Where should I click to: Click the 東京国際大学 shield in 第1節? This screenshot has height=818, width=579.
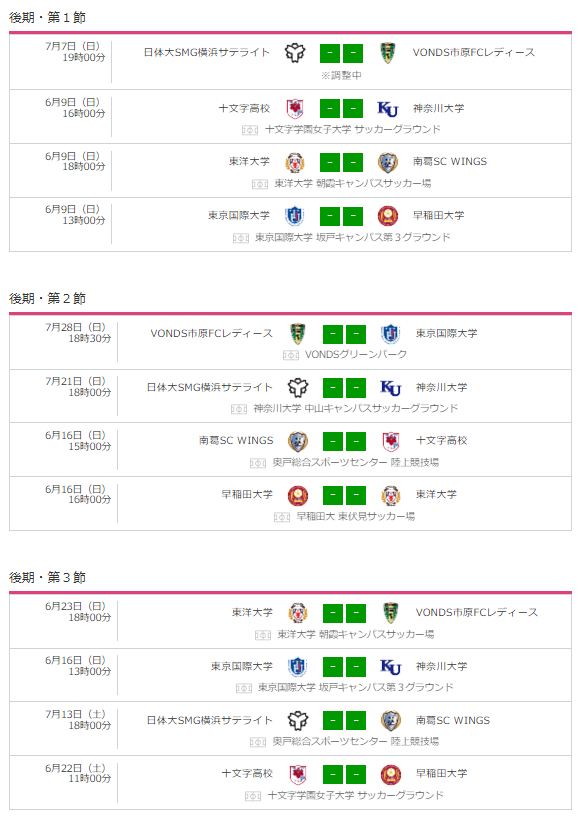tap(295, 216)
